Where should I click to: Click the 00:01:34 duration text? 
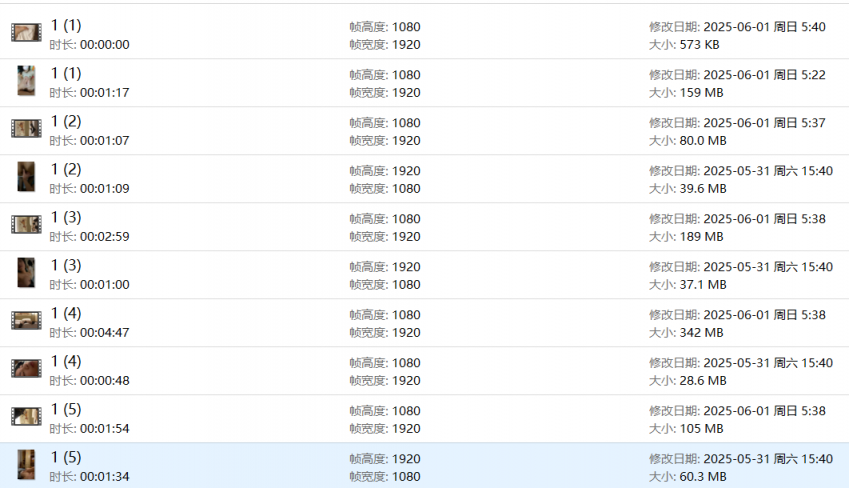[x=104, y=477]
